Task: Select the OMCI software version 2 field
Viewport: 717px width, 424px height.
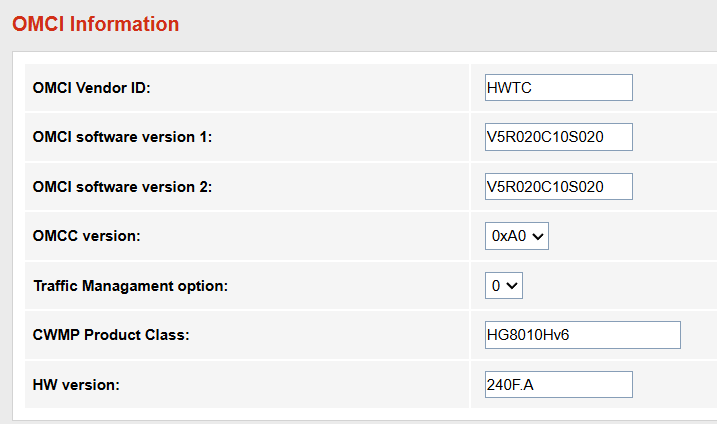Action: (x=558, y=186)
